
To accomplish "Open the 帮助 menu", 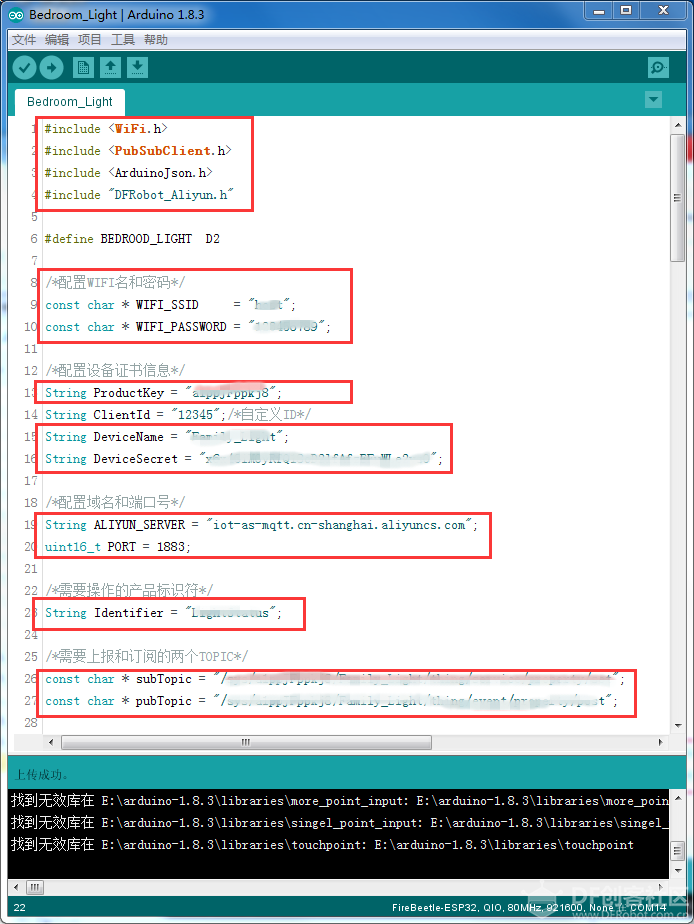I will click(156, 39).
